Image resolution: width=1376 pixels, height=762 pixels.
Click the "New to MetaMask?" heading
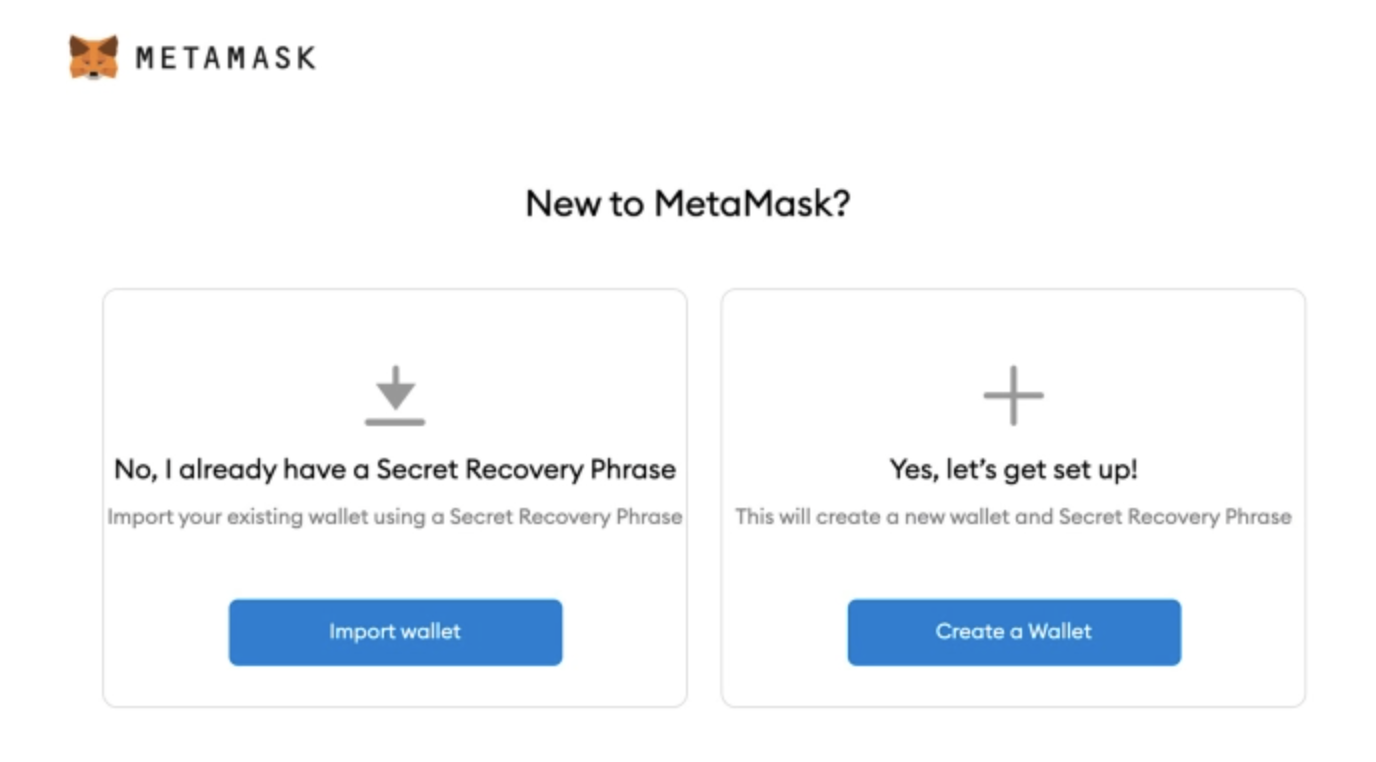tap(687, 204)
